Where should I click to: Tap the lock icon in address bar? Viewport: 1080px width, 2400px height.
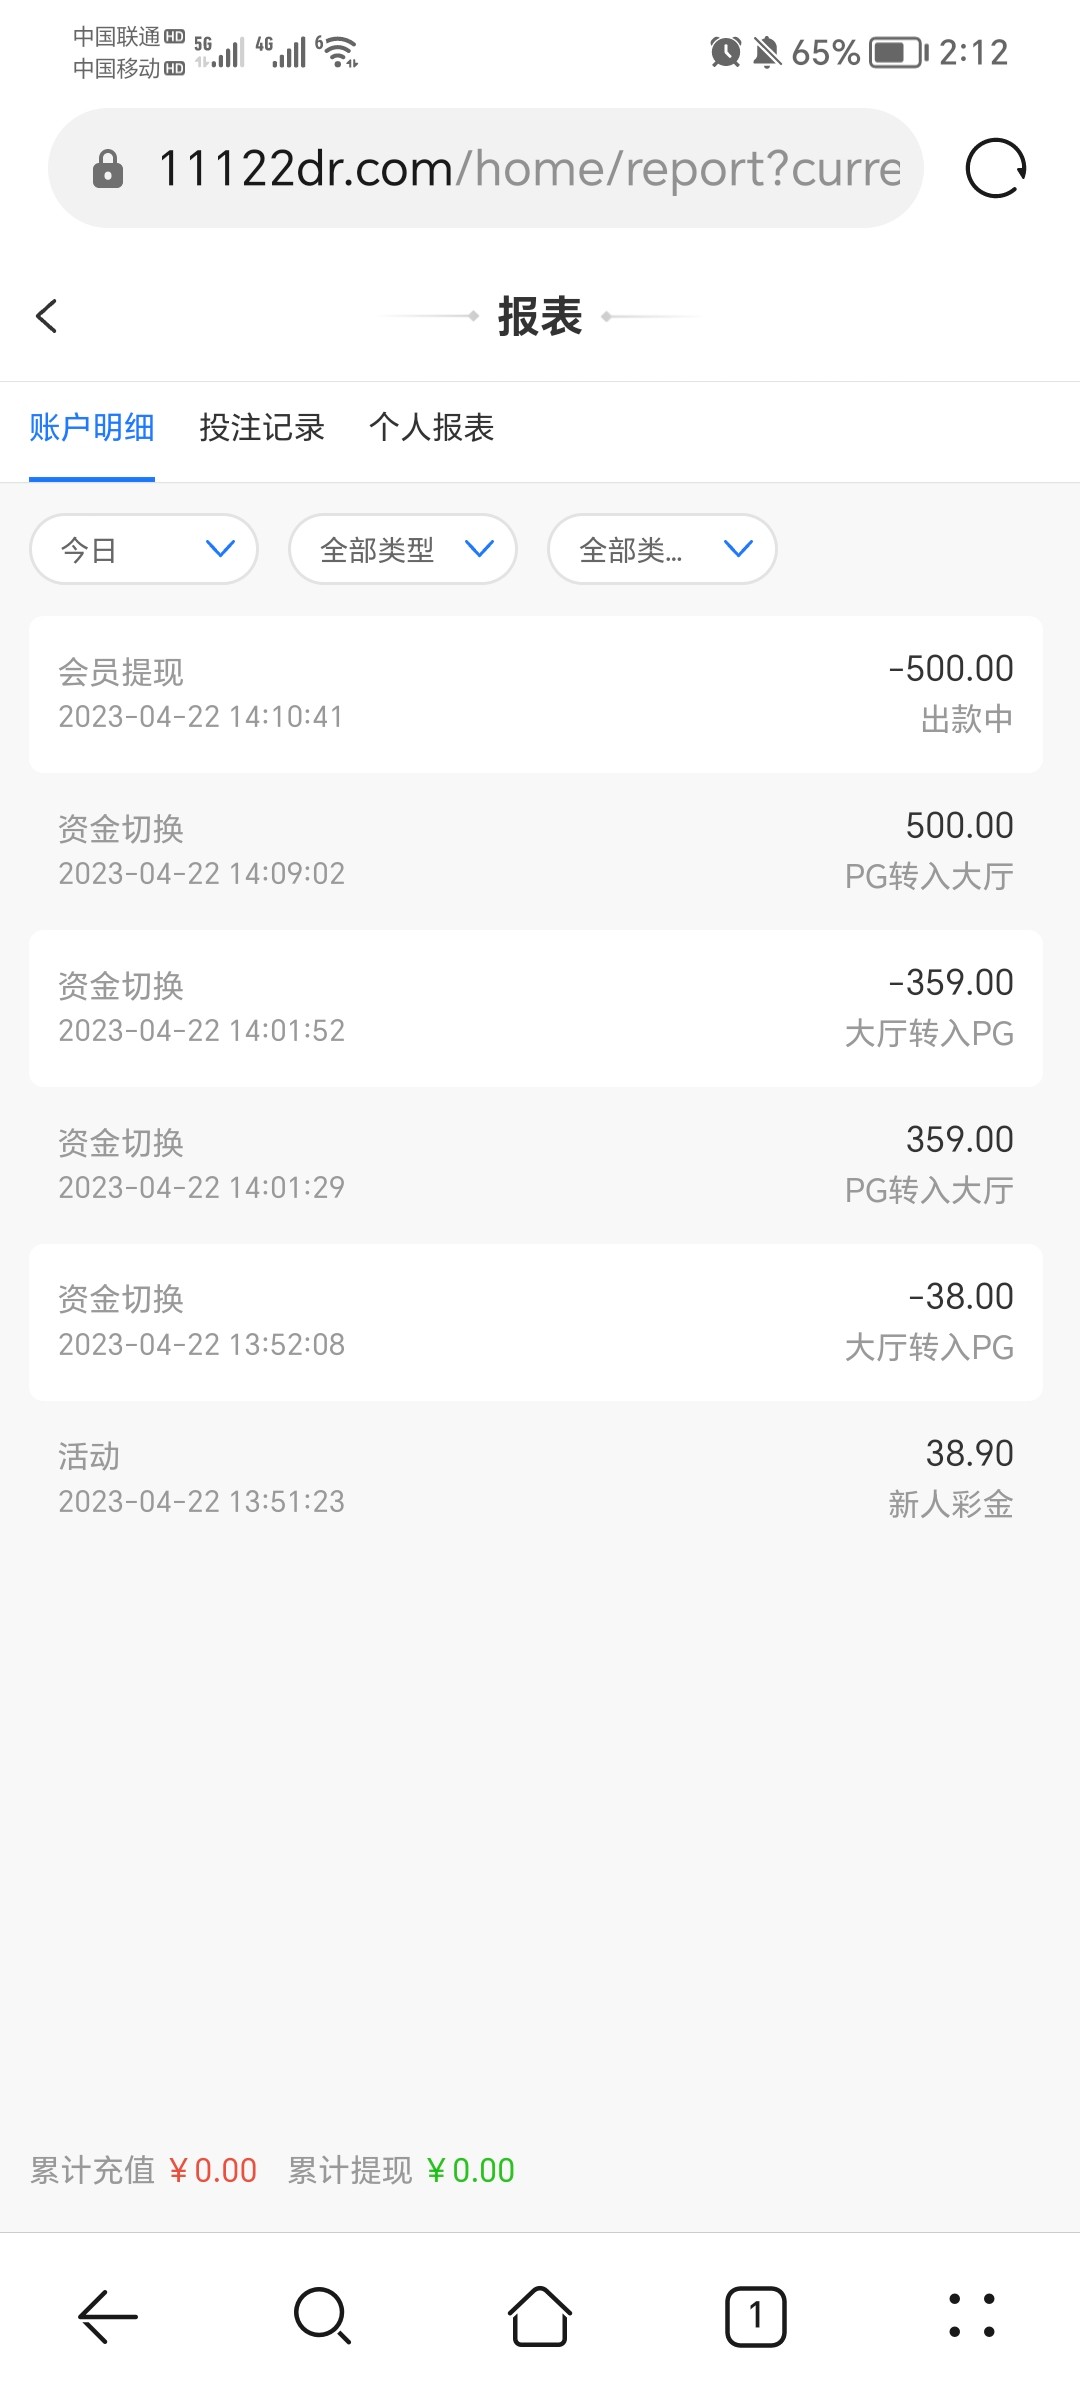(108, 169)
